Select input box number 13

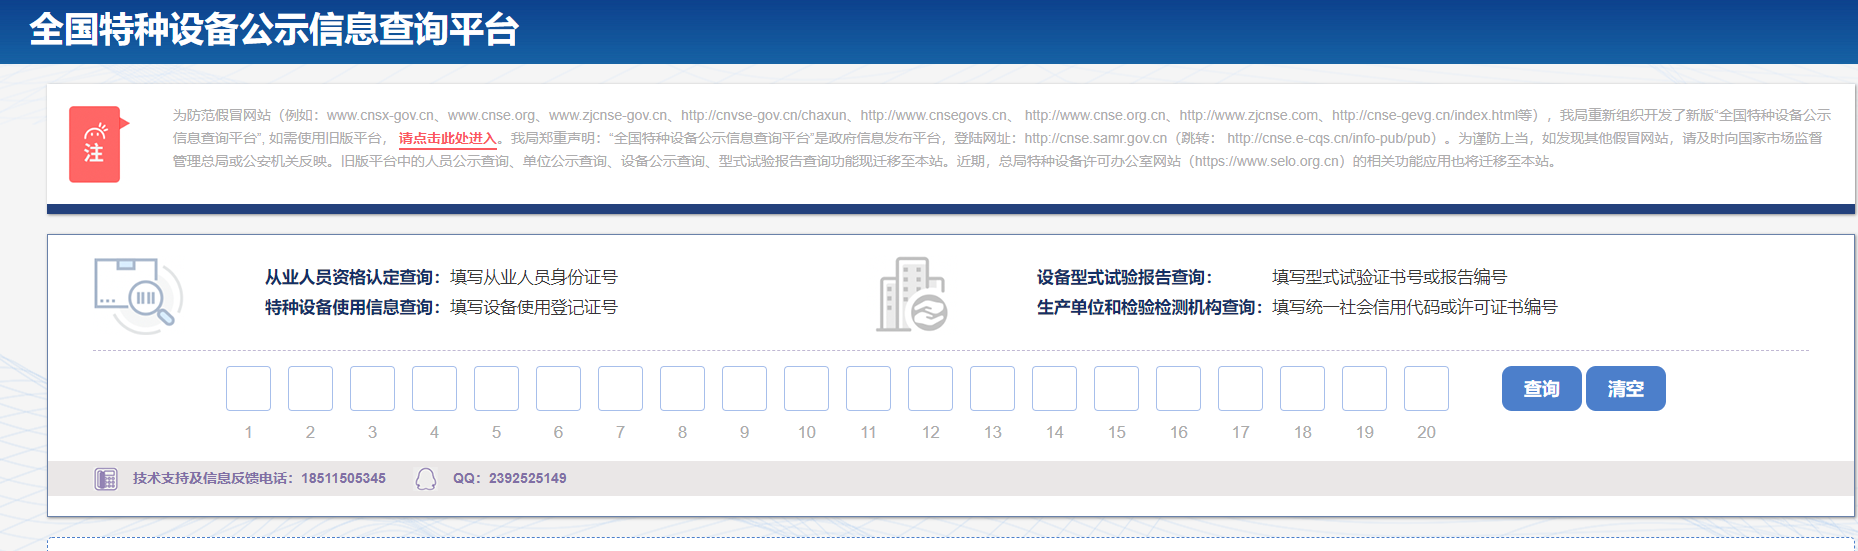point(992,388)
